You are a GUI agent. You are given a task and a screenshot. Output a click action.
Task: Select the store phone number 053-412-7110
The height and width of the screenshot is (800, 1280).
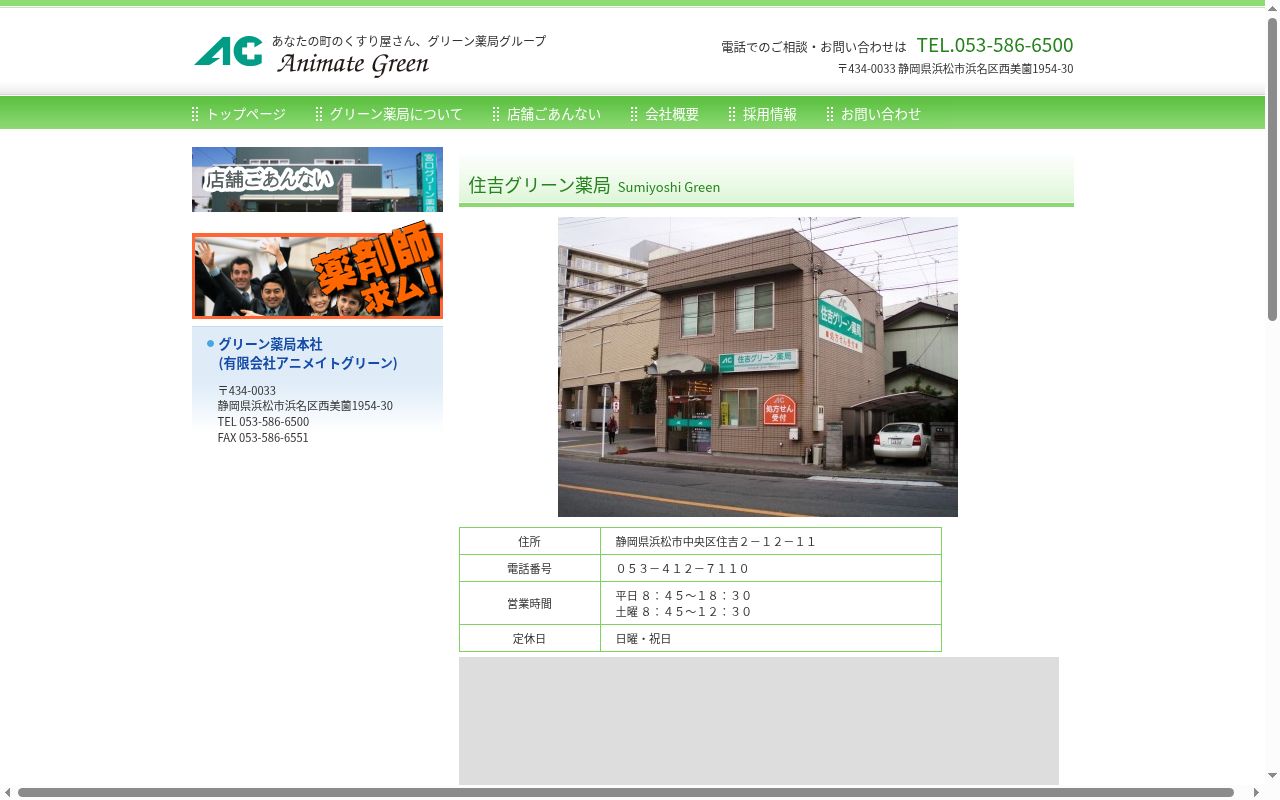682,569
